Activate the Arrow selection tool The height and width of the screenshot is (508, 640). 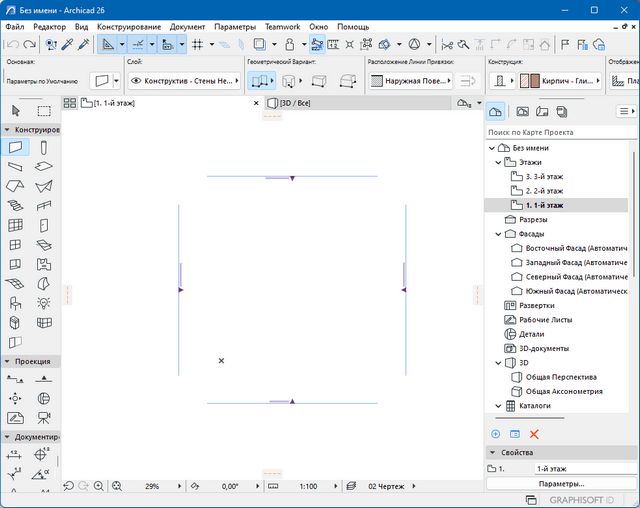click(x=16, y=111)
